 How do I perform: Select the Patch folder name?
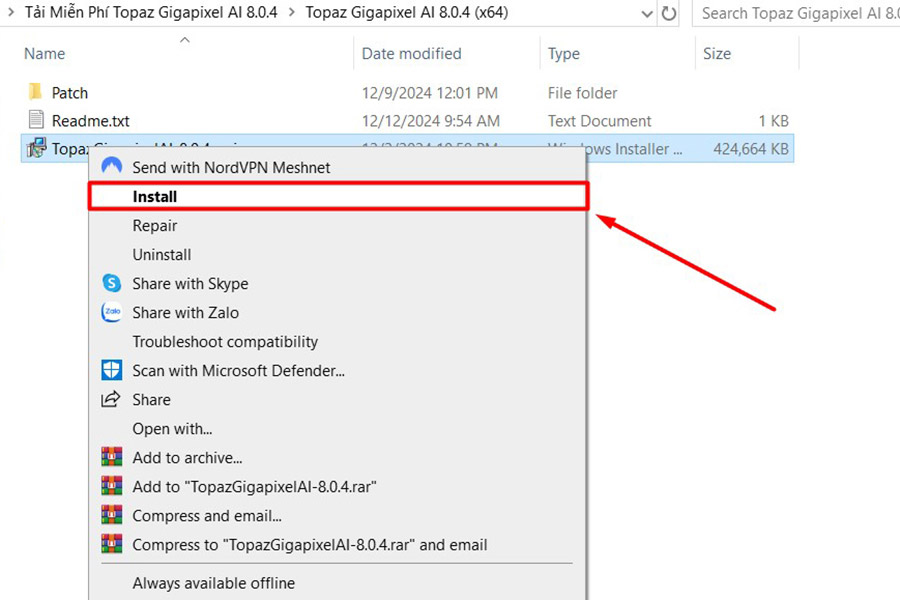tap(69, 93)
